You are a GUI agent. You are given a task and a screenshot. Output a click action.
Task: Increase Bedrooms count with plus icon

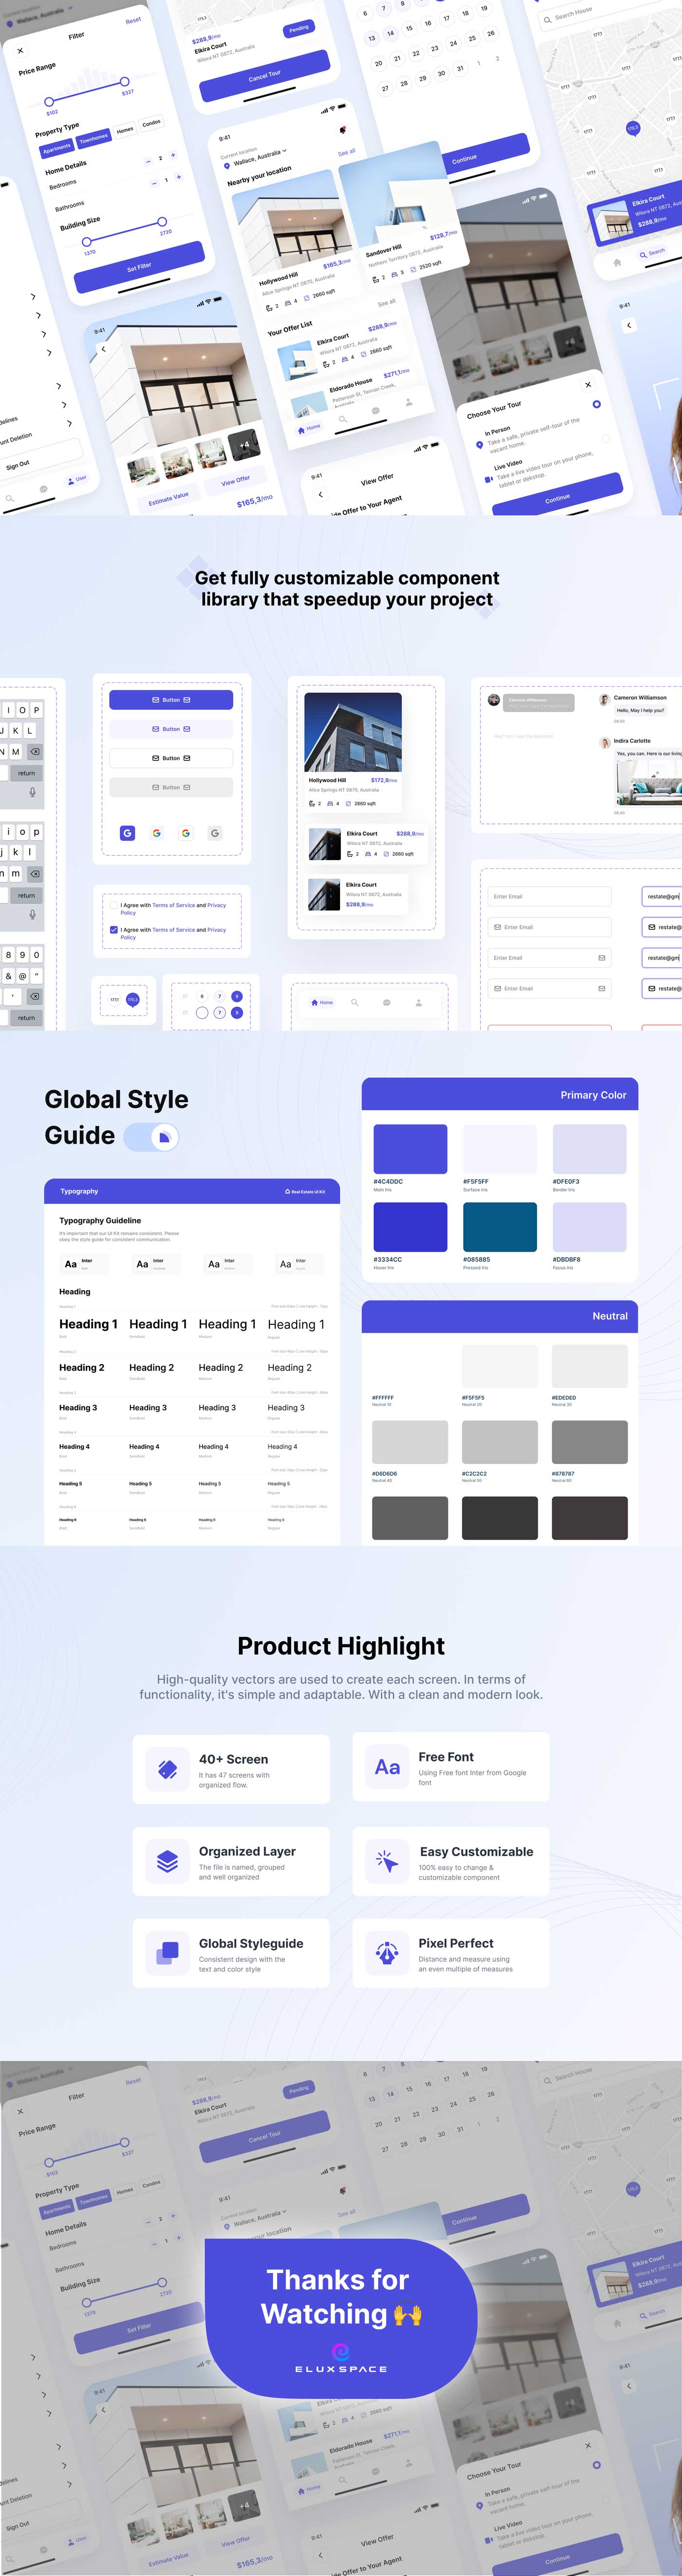click(173, 155)
